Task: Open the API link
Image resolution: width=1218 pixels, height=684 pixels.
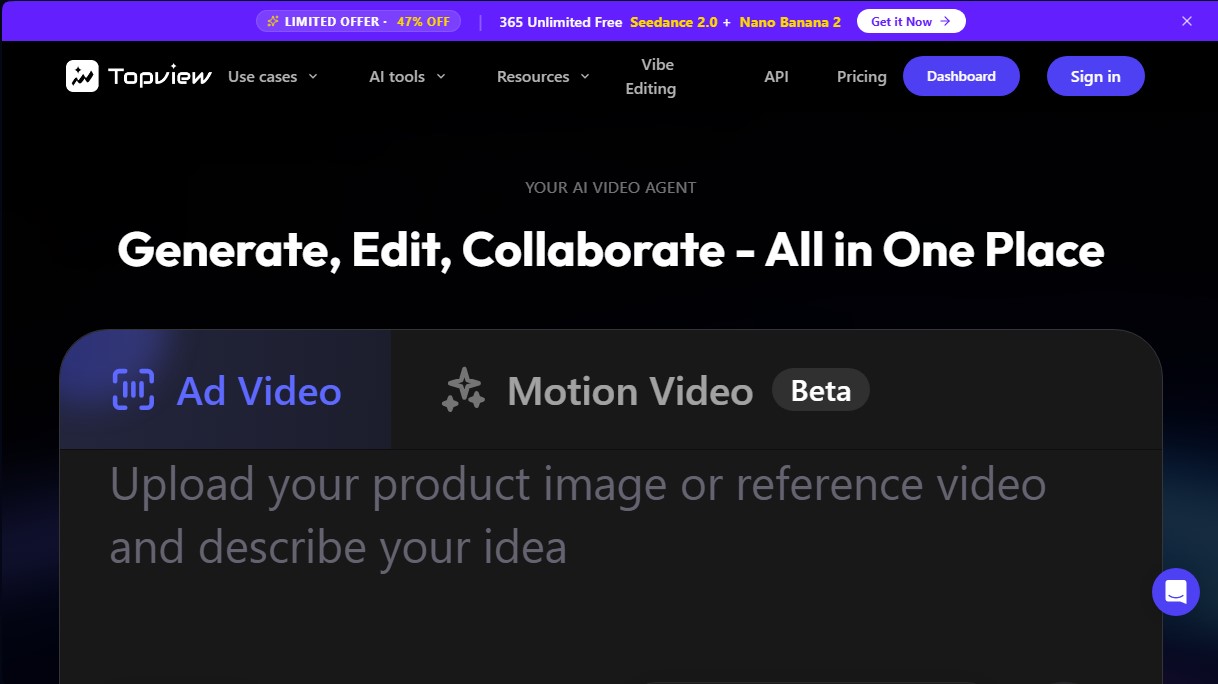Action: pyautogui.click(x=776, y=76)
